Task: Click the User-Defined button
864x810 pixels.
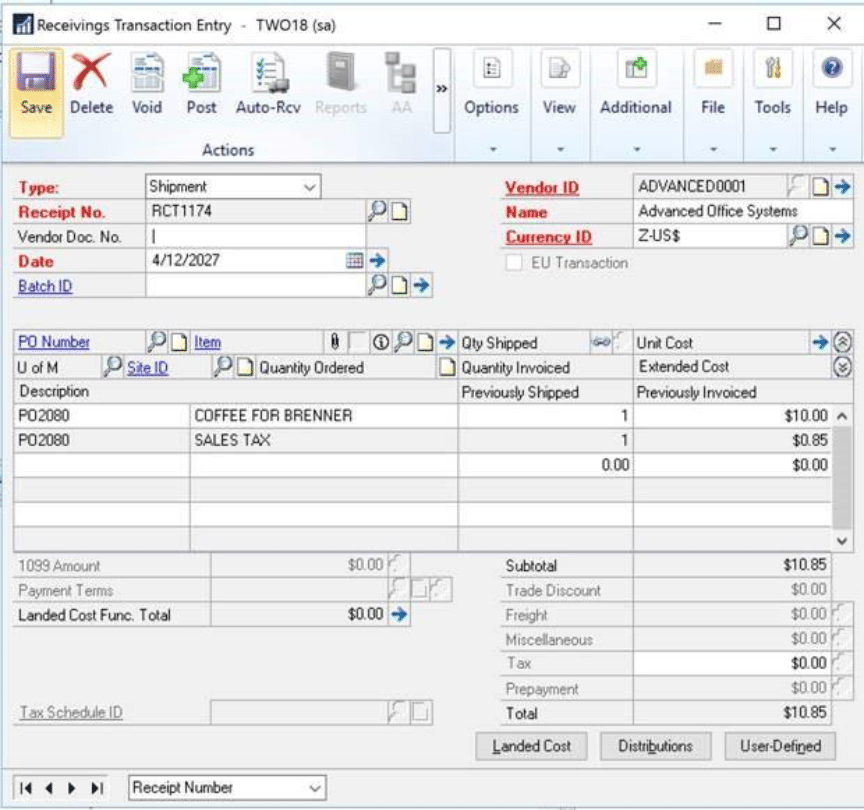Action: coord(780,746)
